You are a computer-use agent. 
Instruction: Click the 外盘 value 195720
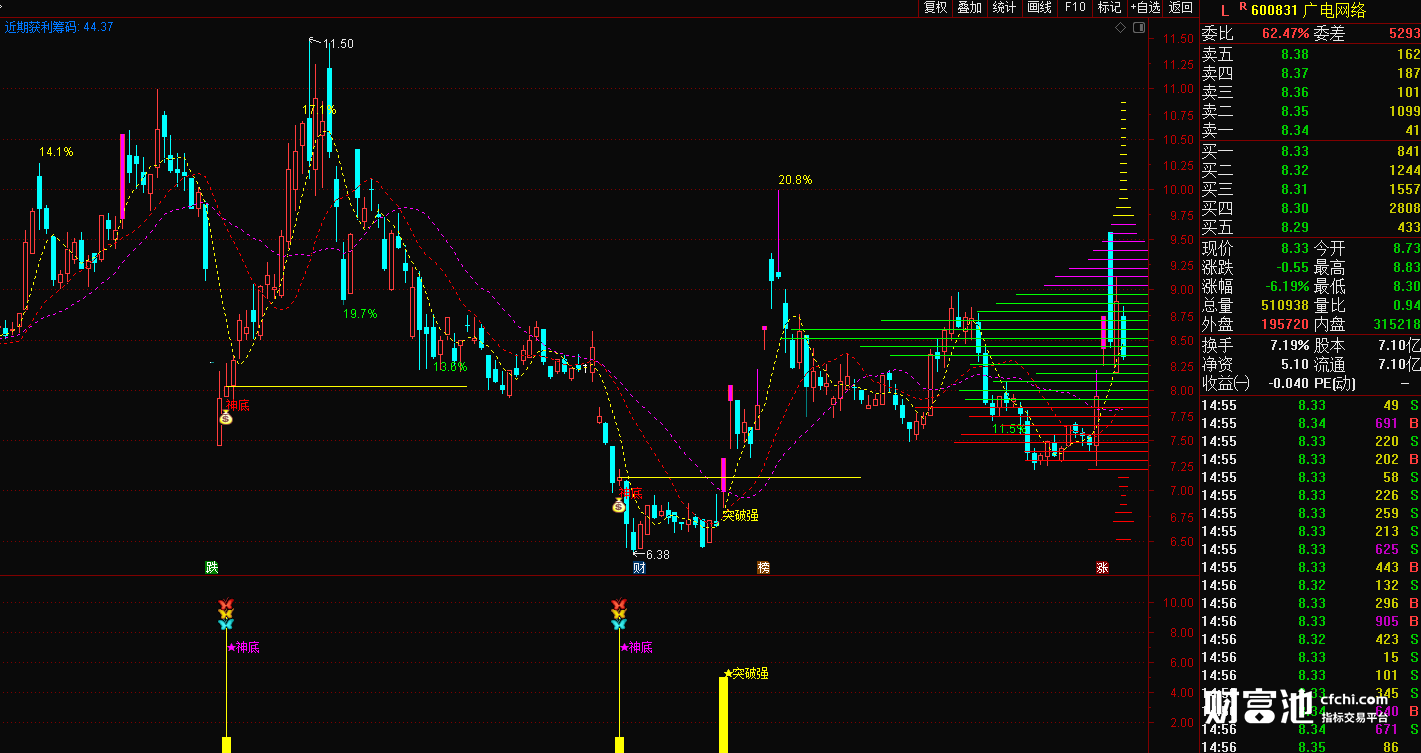[x=1285, y=324]
